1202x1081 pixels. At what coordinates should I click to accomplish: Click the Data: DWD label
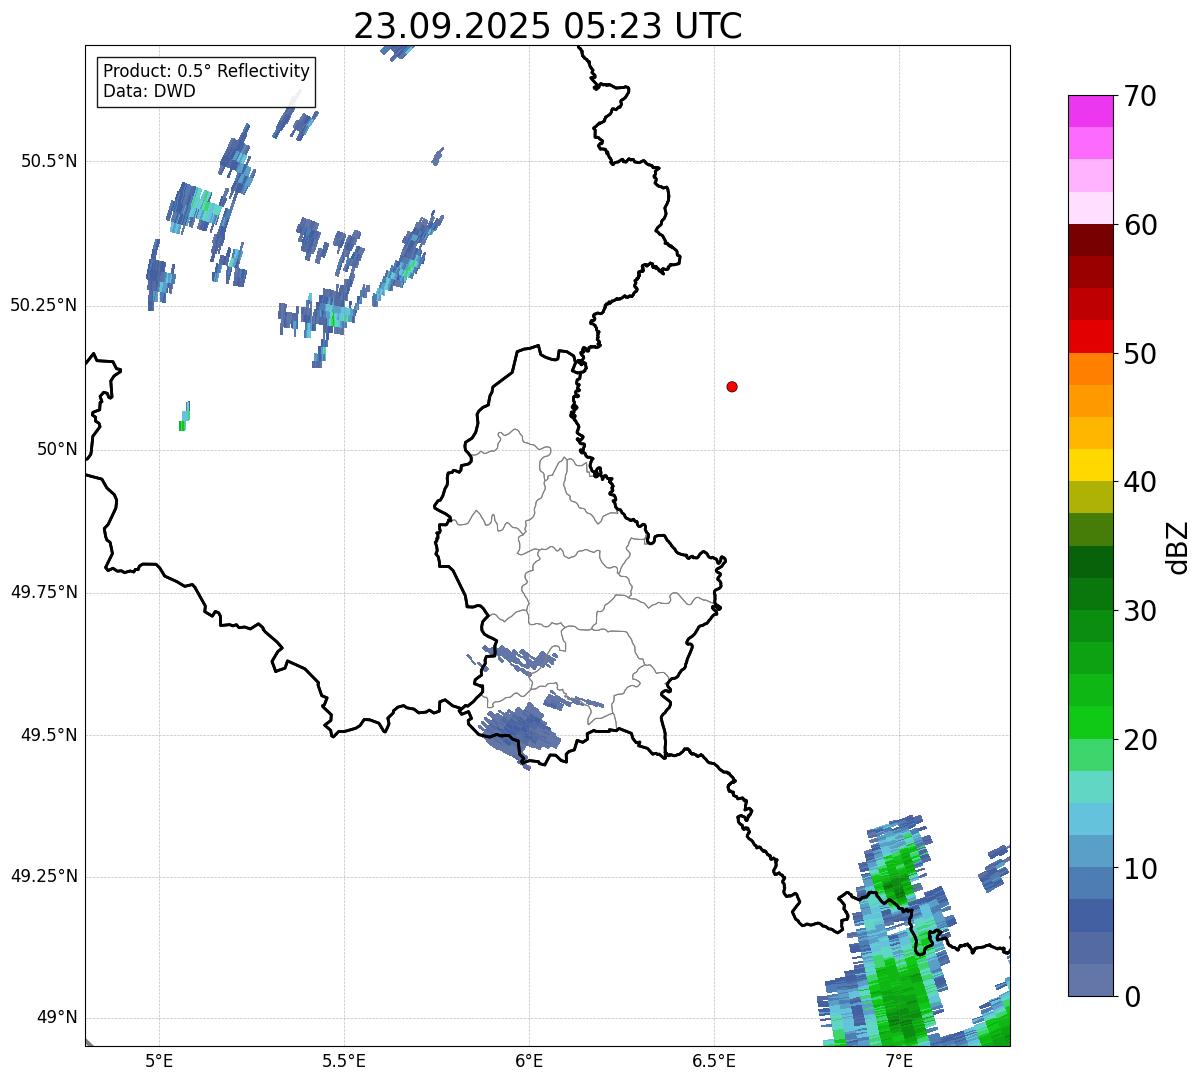[x=149, y=92]
